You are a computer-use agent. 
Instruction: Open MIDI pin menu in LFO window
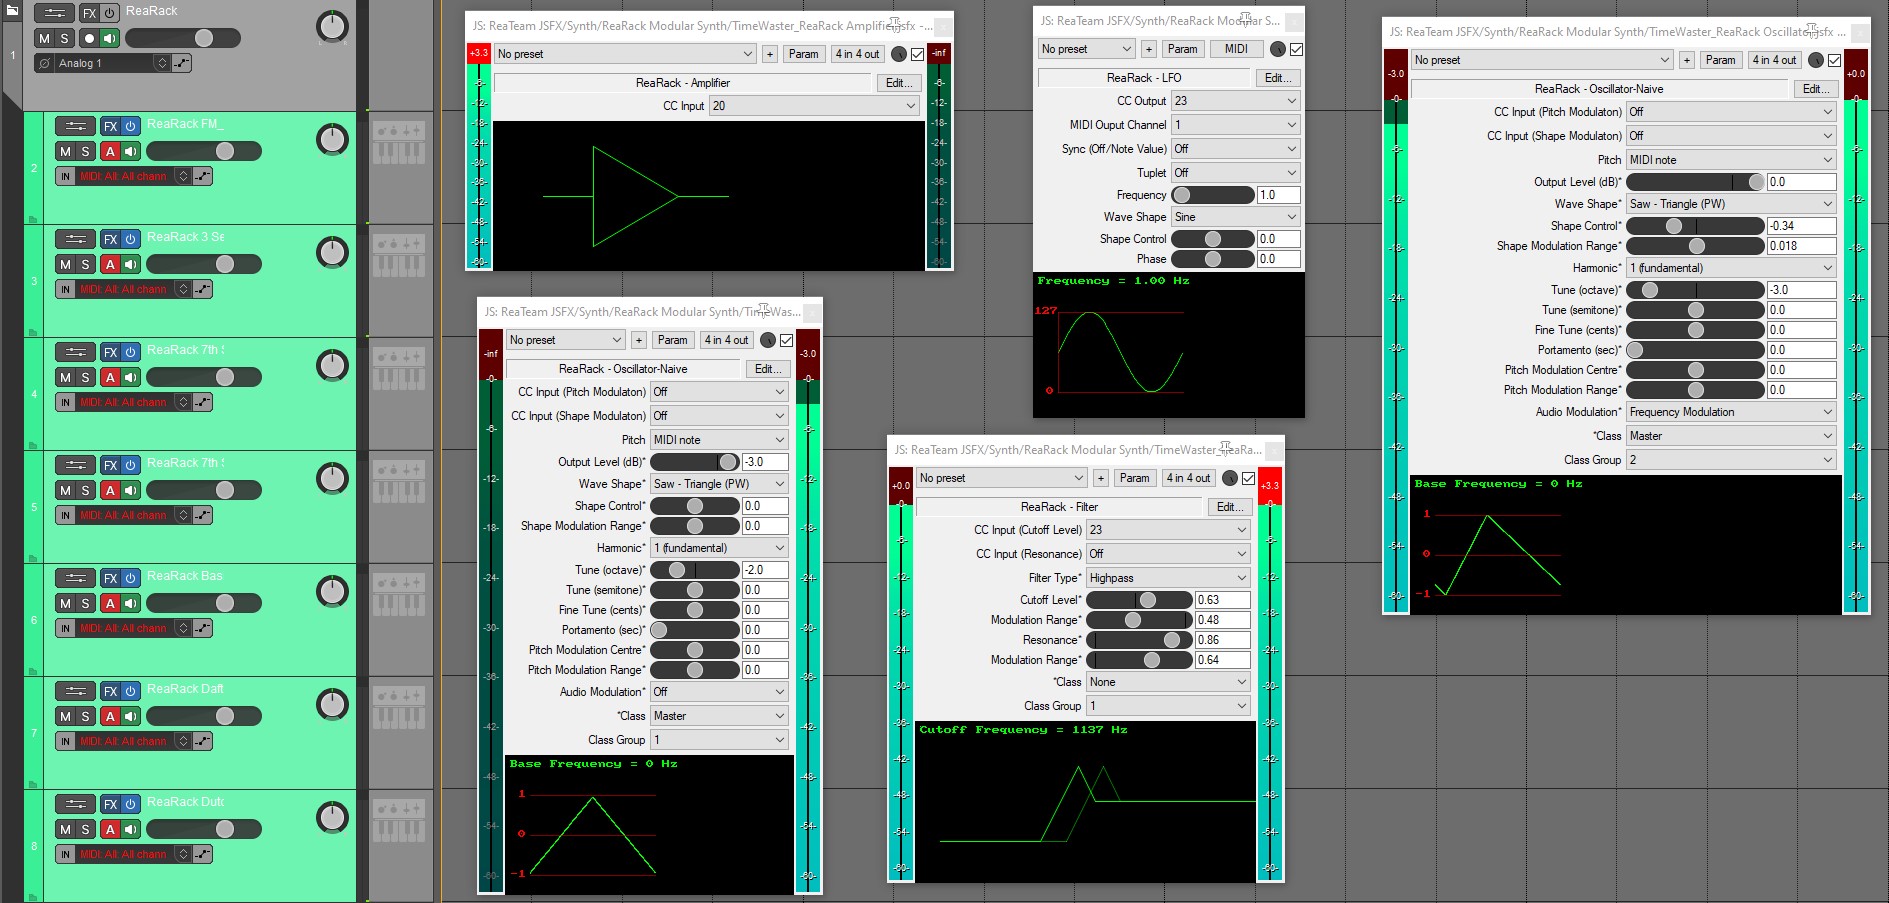1236,49
